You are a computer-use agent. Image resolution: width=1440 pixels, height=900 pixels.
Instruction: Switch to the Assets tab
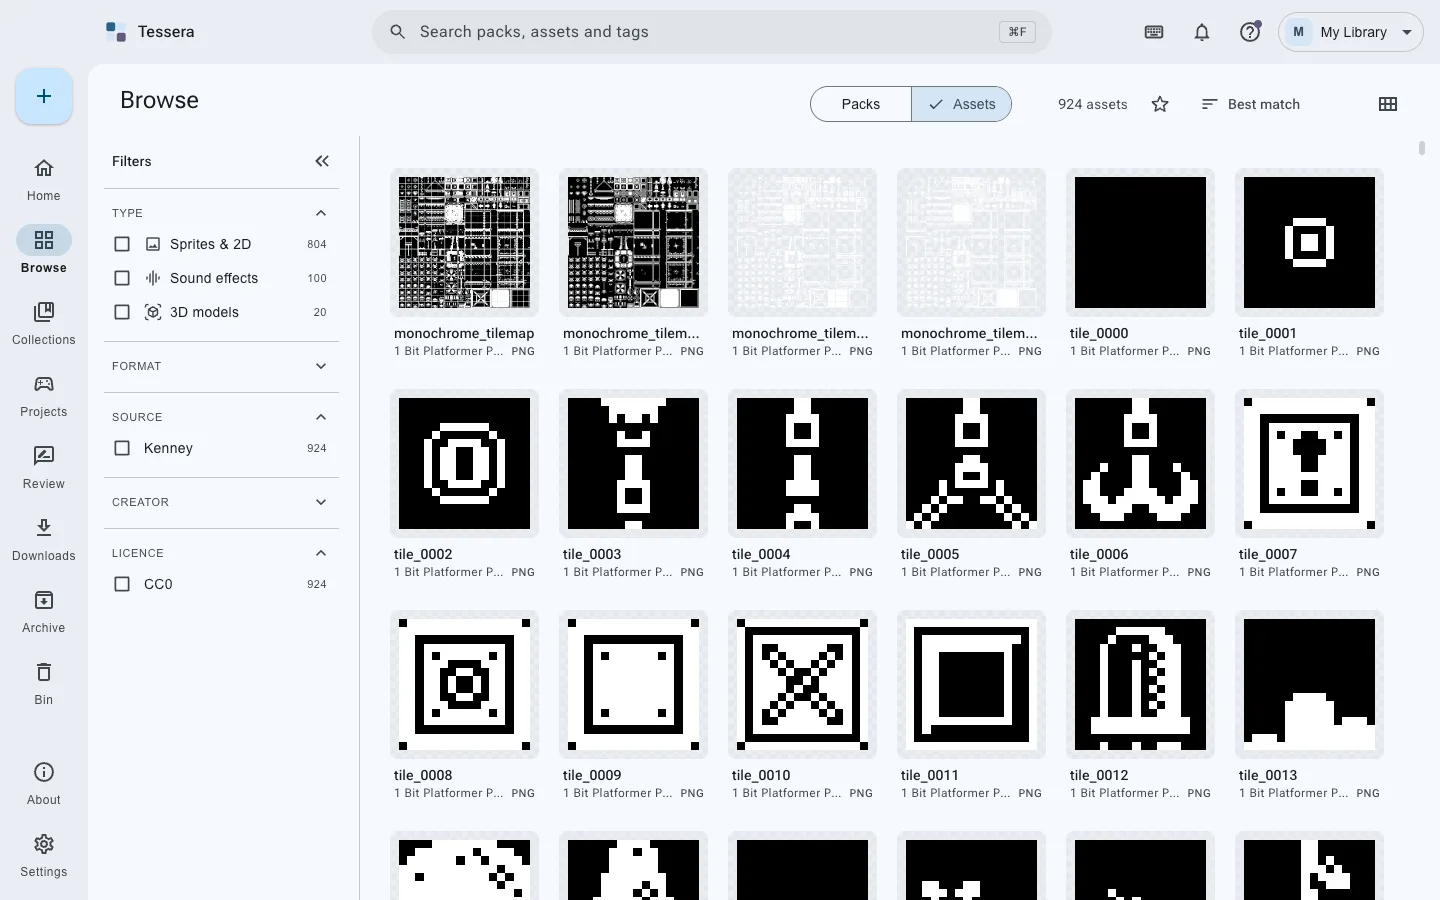(961, 104)
